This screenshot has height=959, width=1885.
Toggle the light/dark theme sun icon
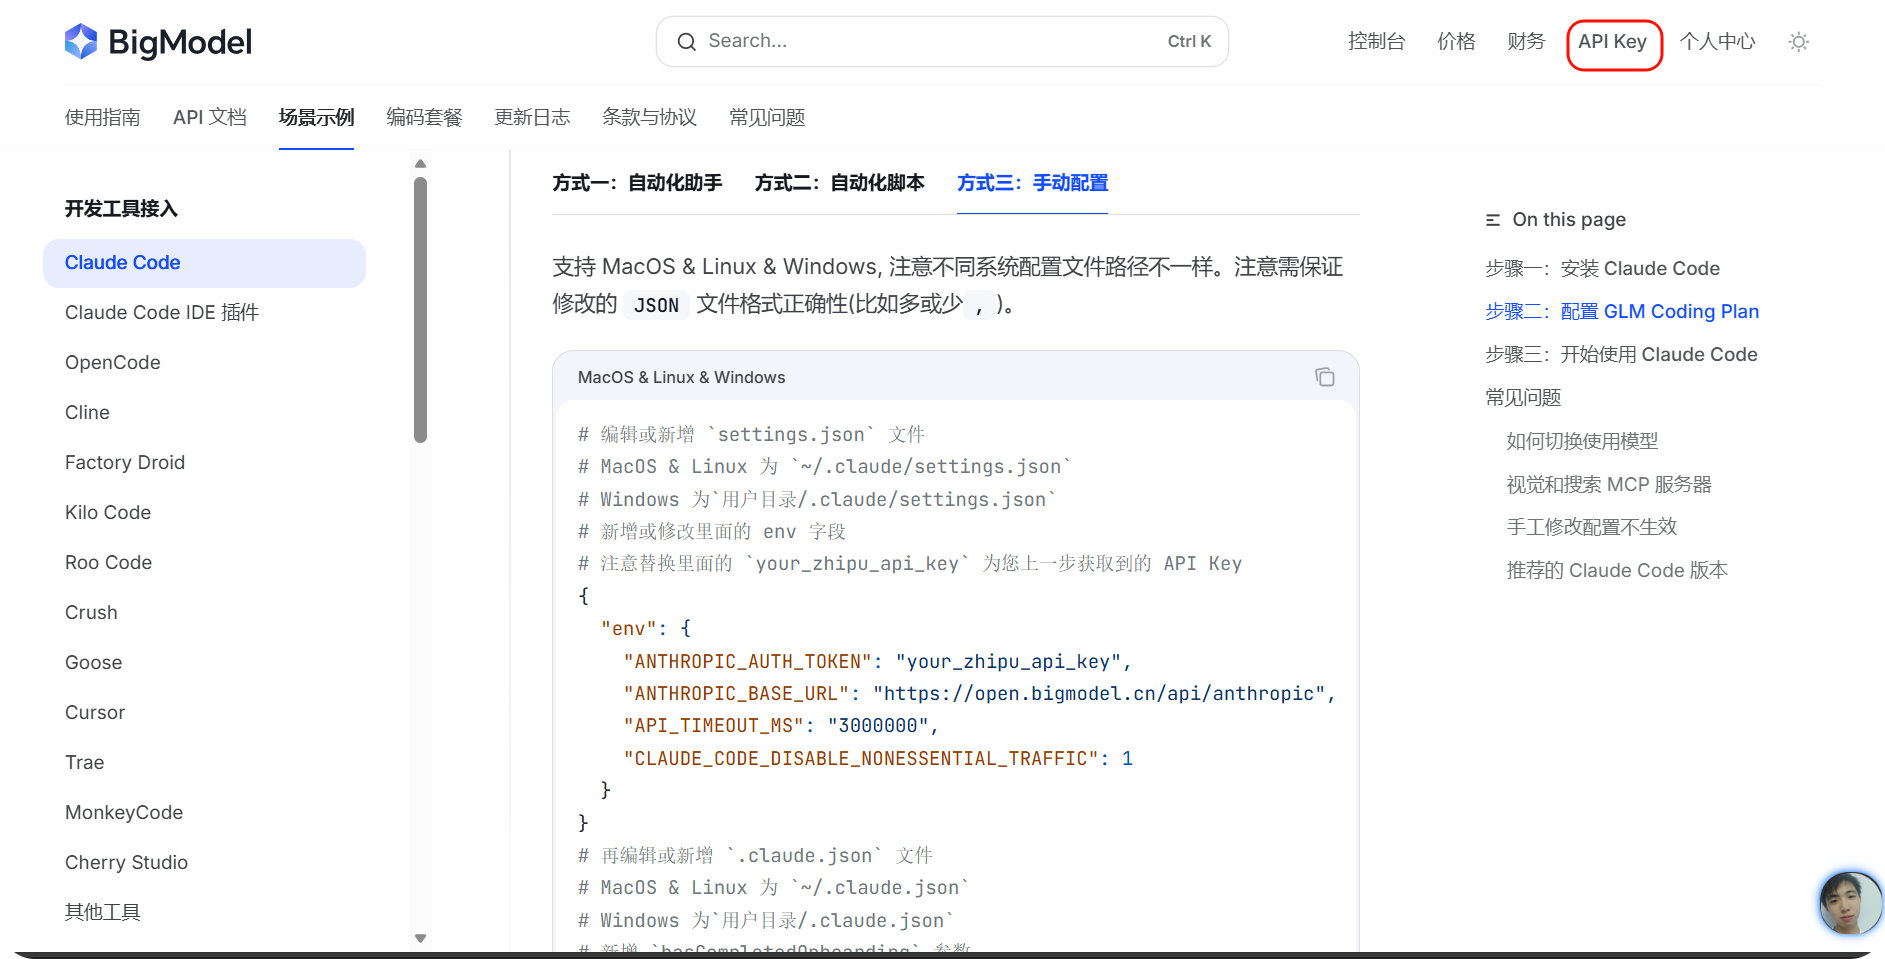1798,42
